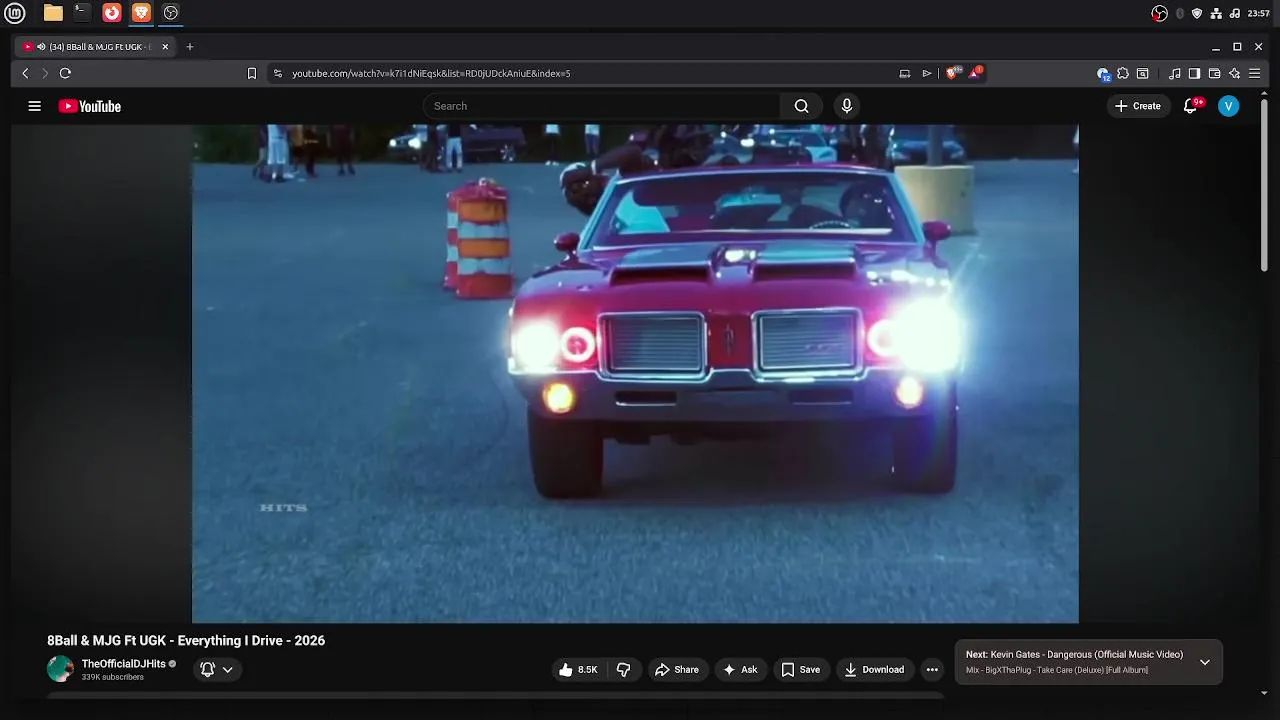Toggle the browser sidebar panel
The height and width of the screenshot is (720, 1280).
(x=1194, y=73)
